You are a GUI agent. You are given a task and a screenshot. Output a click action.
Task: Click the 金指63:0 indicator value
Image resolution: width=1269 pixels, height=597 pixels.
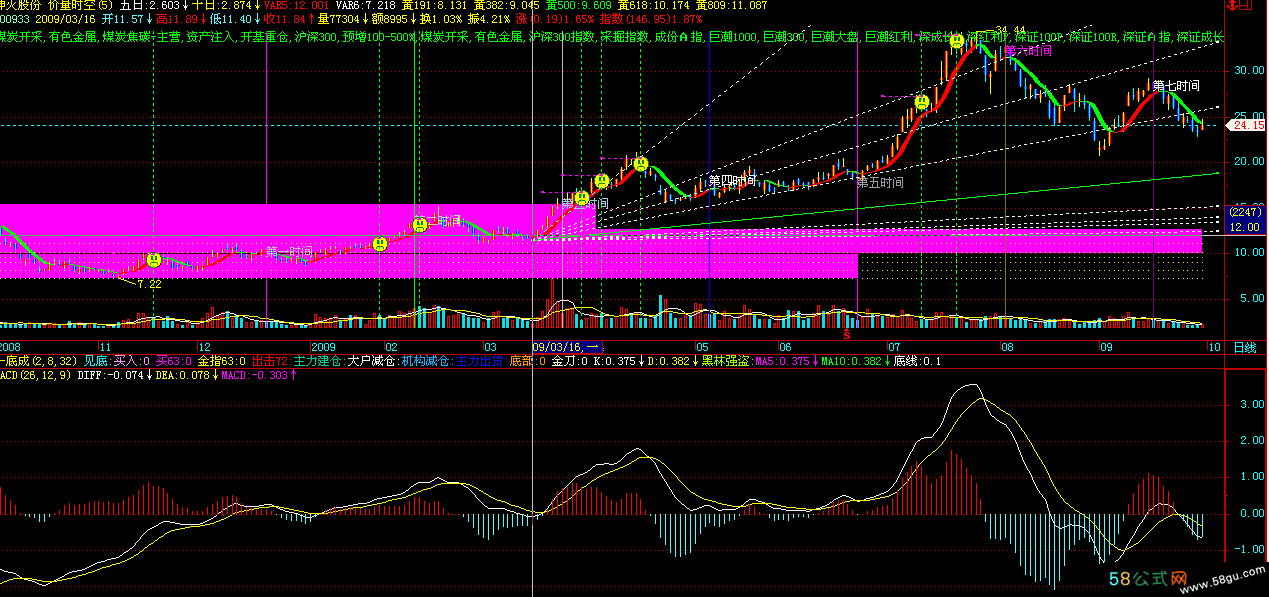221,361
